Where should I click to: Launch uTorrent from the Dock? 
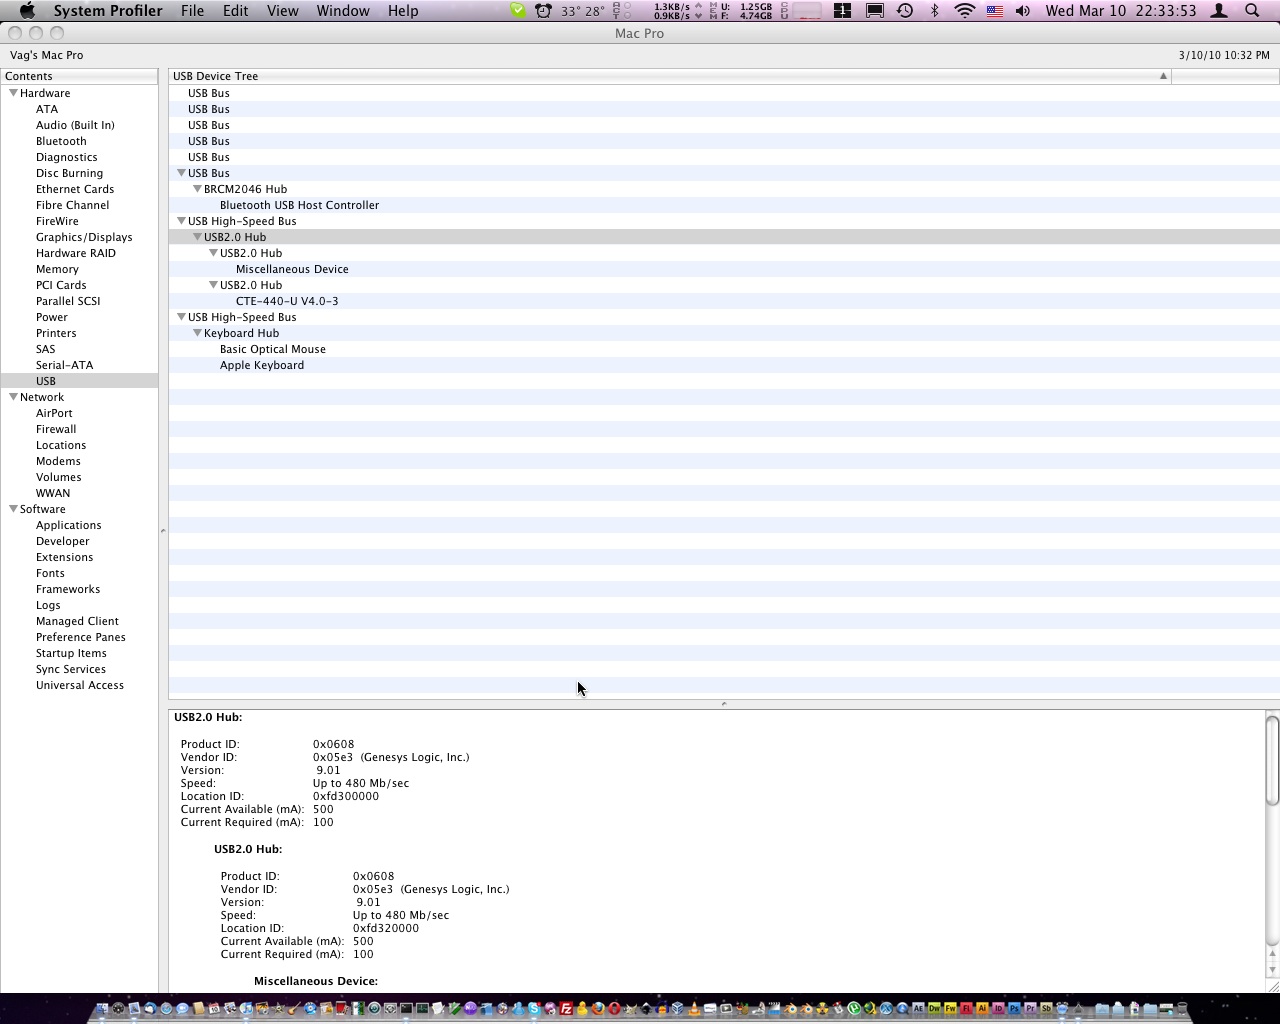point(854,1009)
